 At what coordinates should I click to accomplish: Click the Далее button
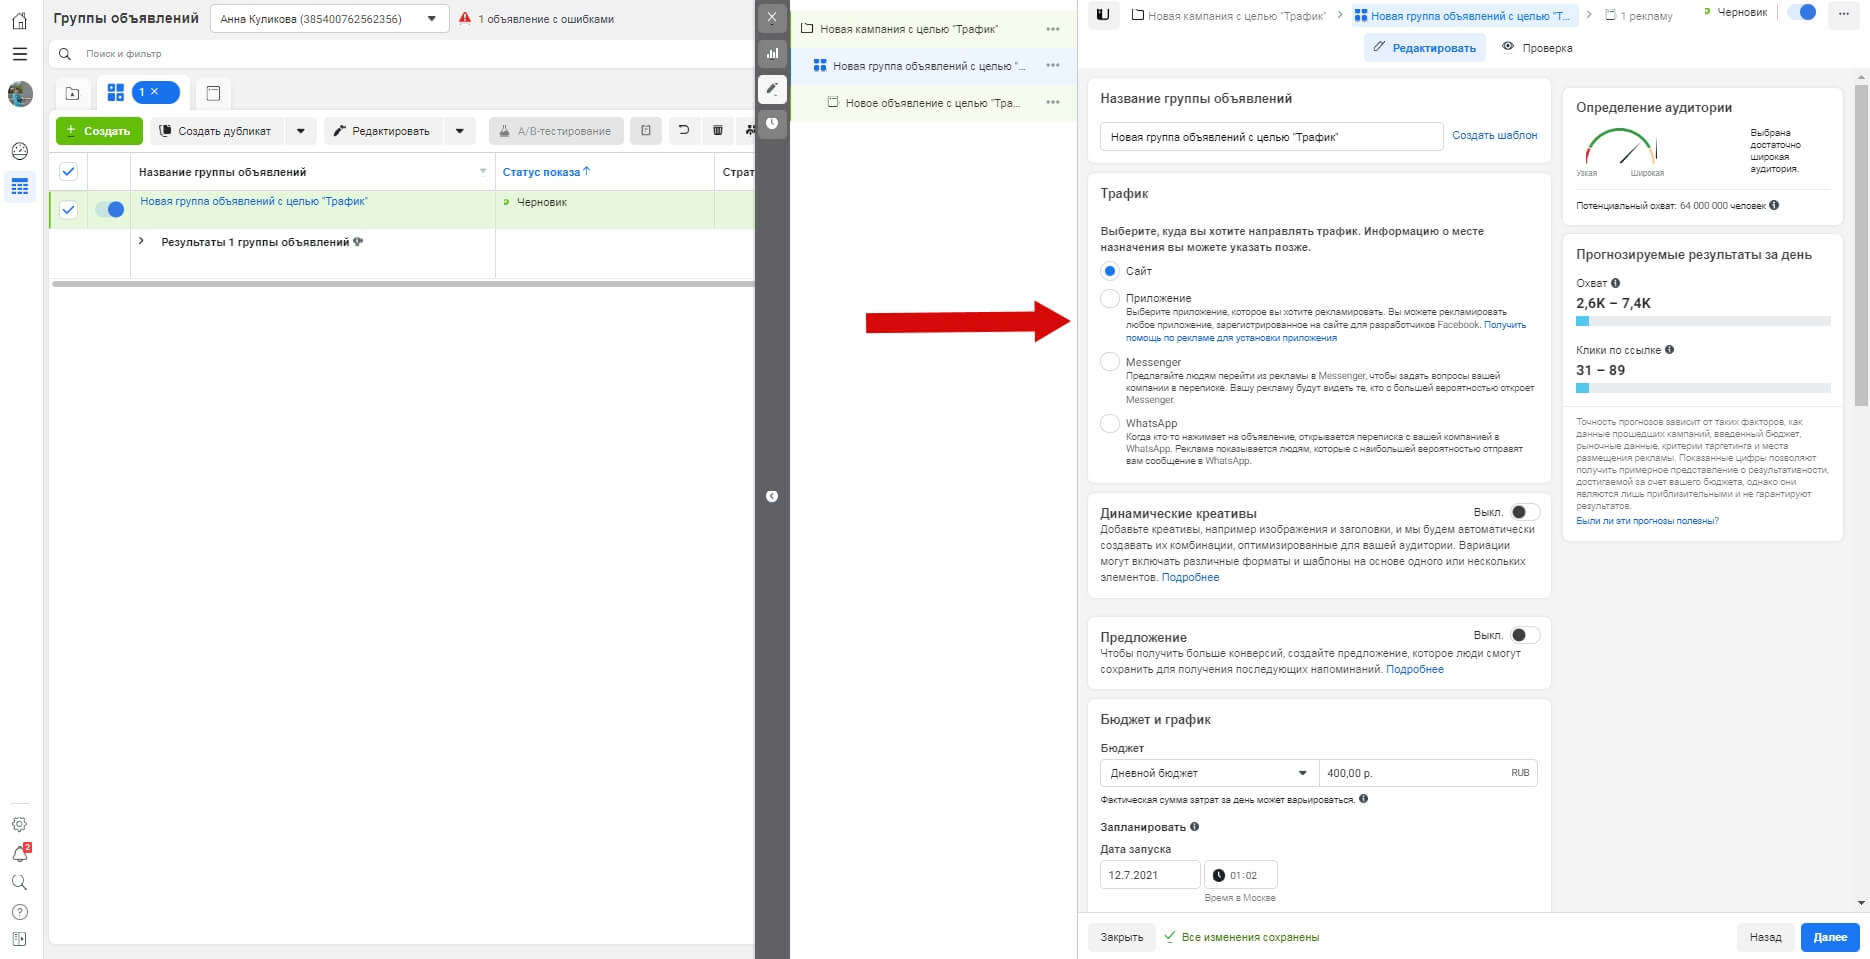tap(1829, 937)
